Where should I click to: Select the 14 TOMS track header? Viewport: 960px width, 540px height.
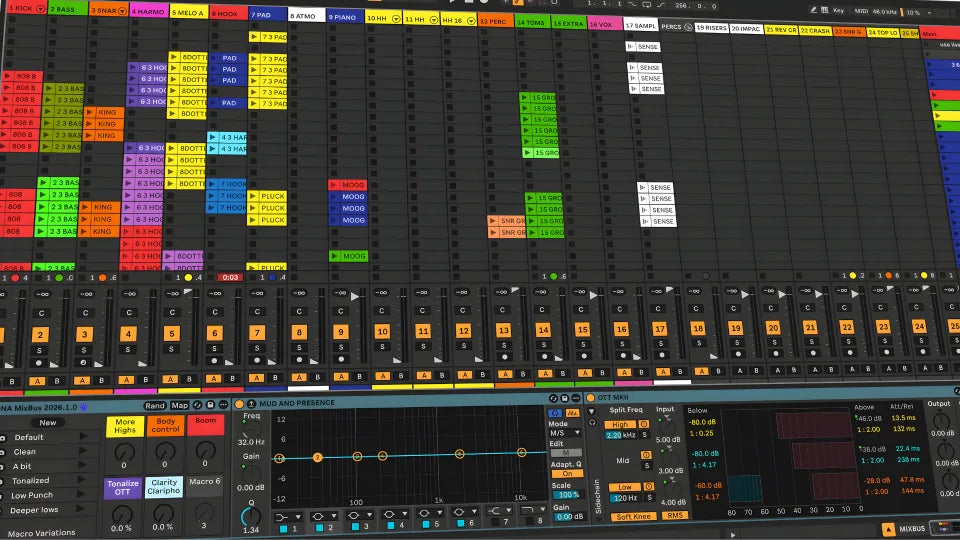click(x=531, y=22)
